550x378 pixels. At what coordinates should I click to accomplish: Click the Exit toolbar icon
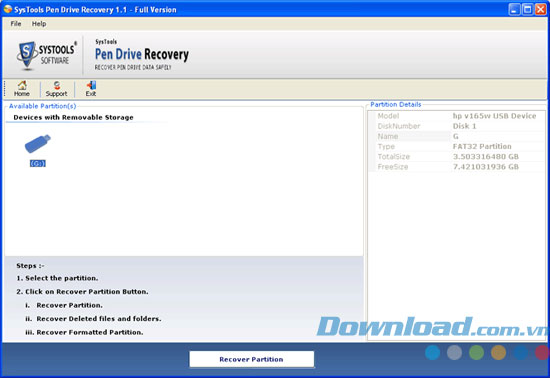click(x=91, y=89)
